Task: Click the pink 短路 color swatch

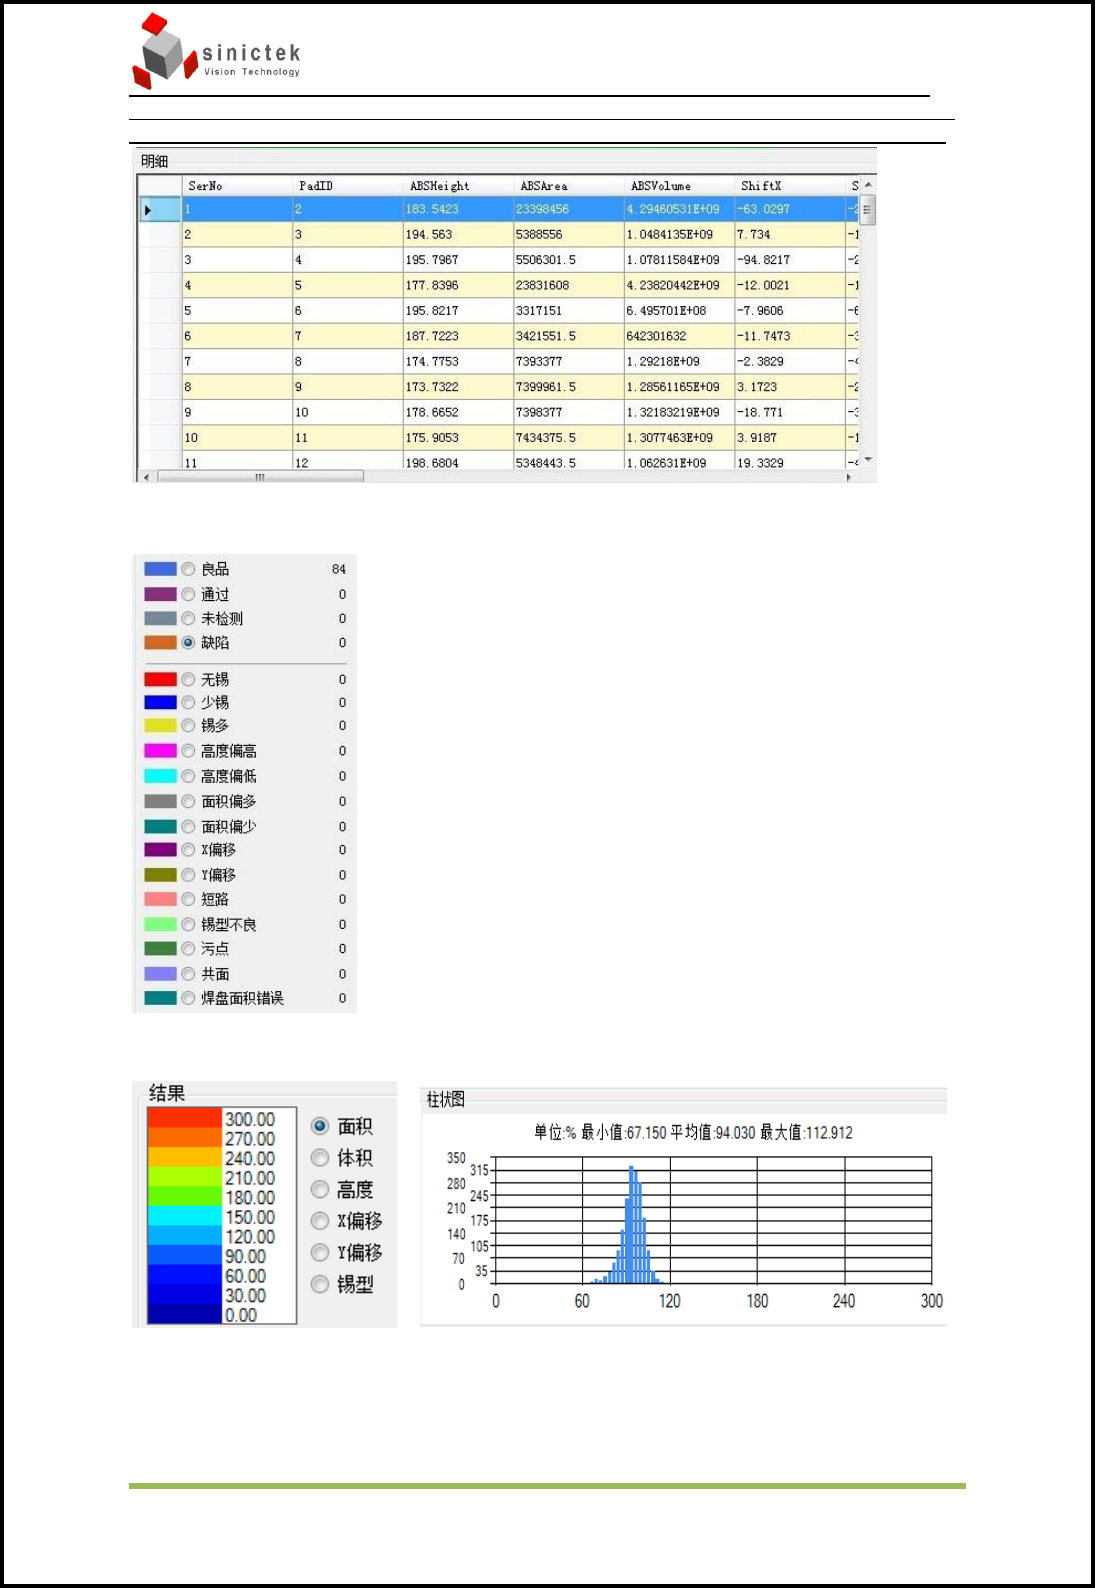Action: (x=160, y=899)
